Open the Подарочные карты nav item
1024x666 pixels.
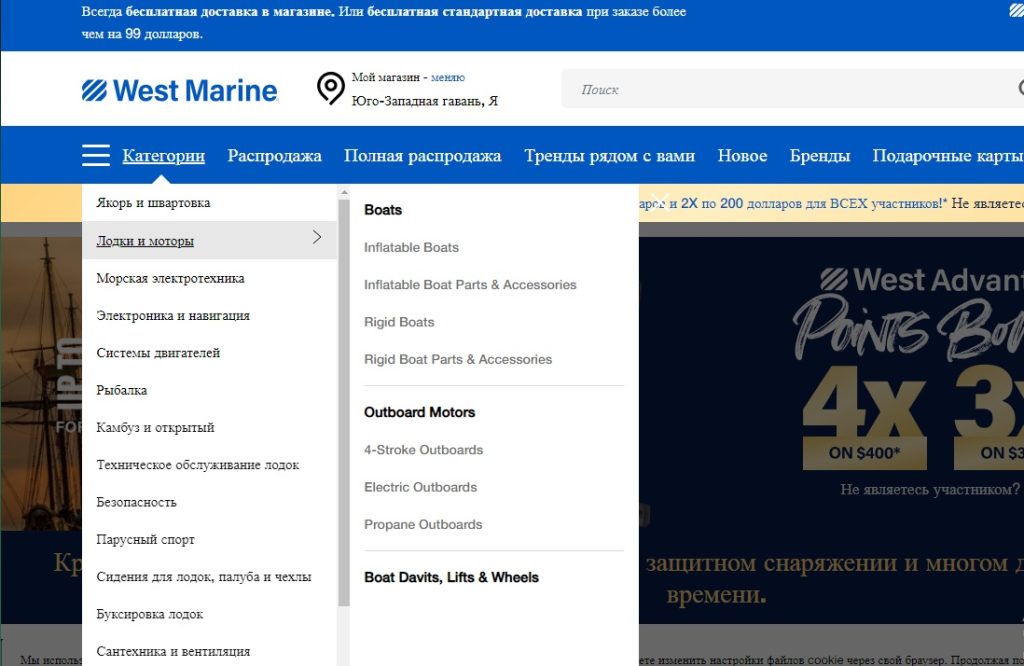948,155
